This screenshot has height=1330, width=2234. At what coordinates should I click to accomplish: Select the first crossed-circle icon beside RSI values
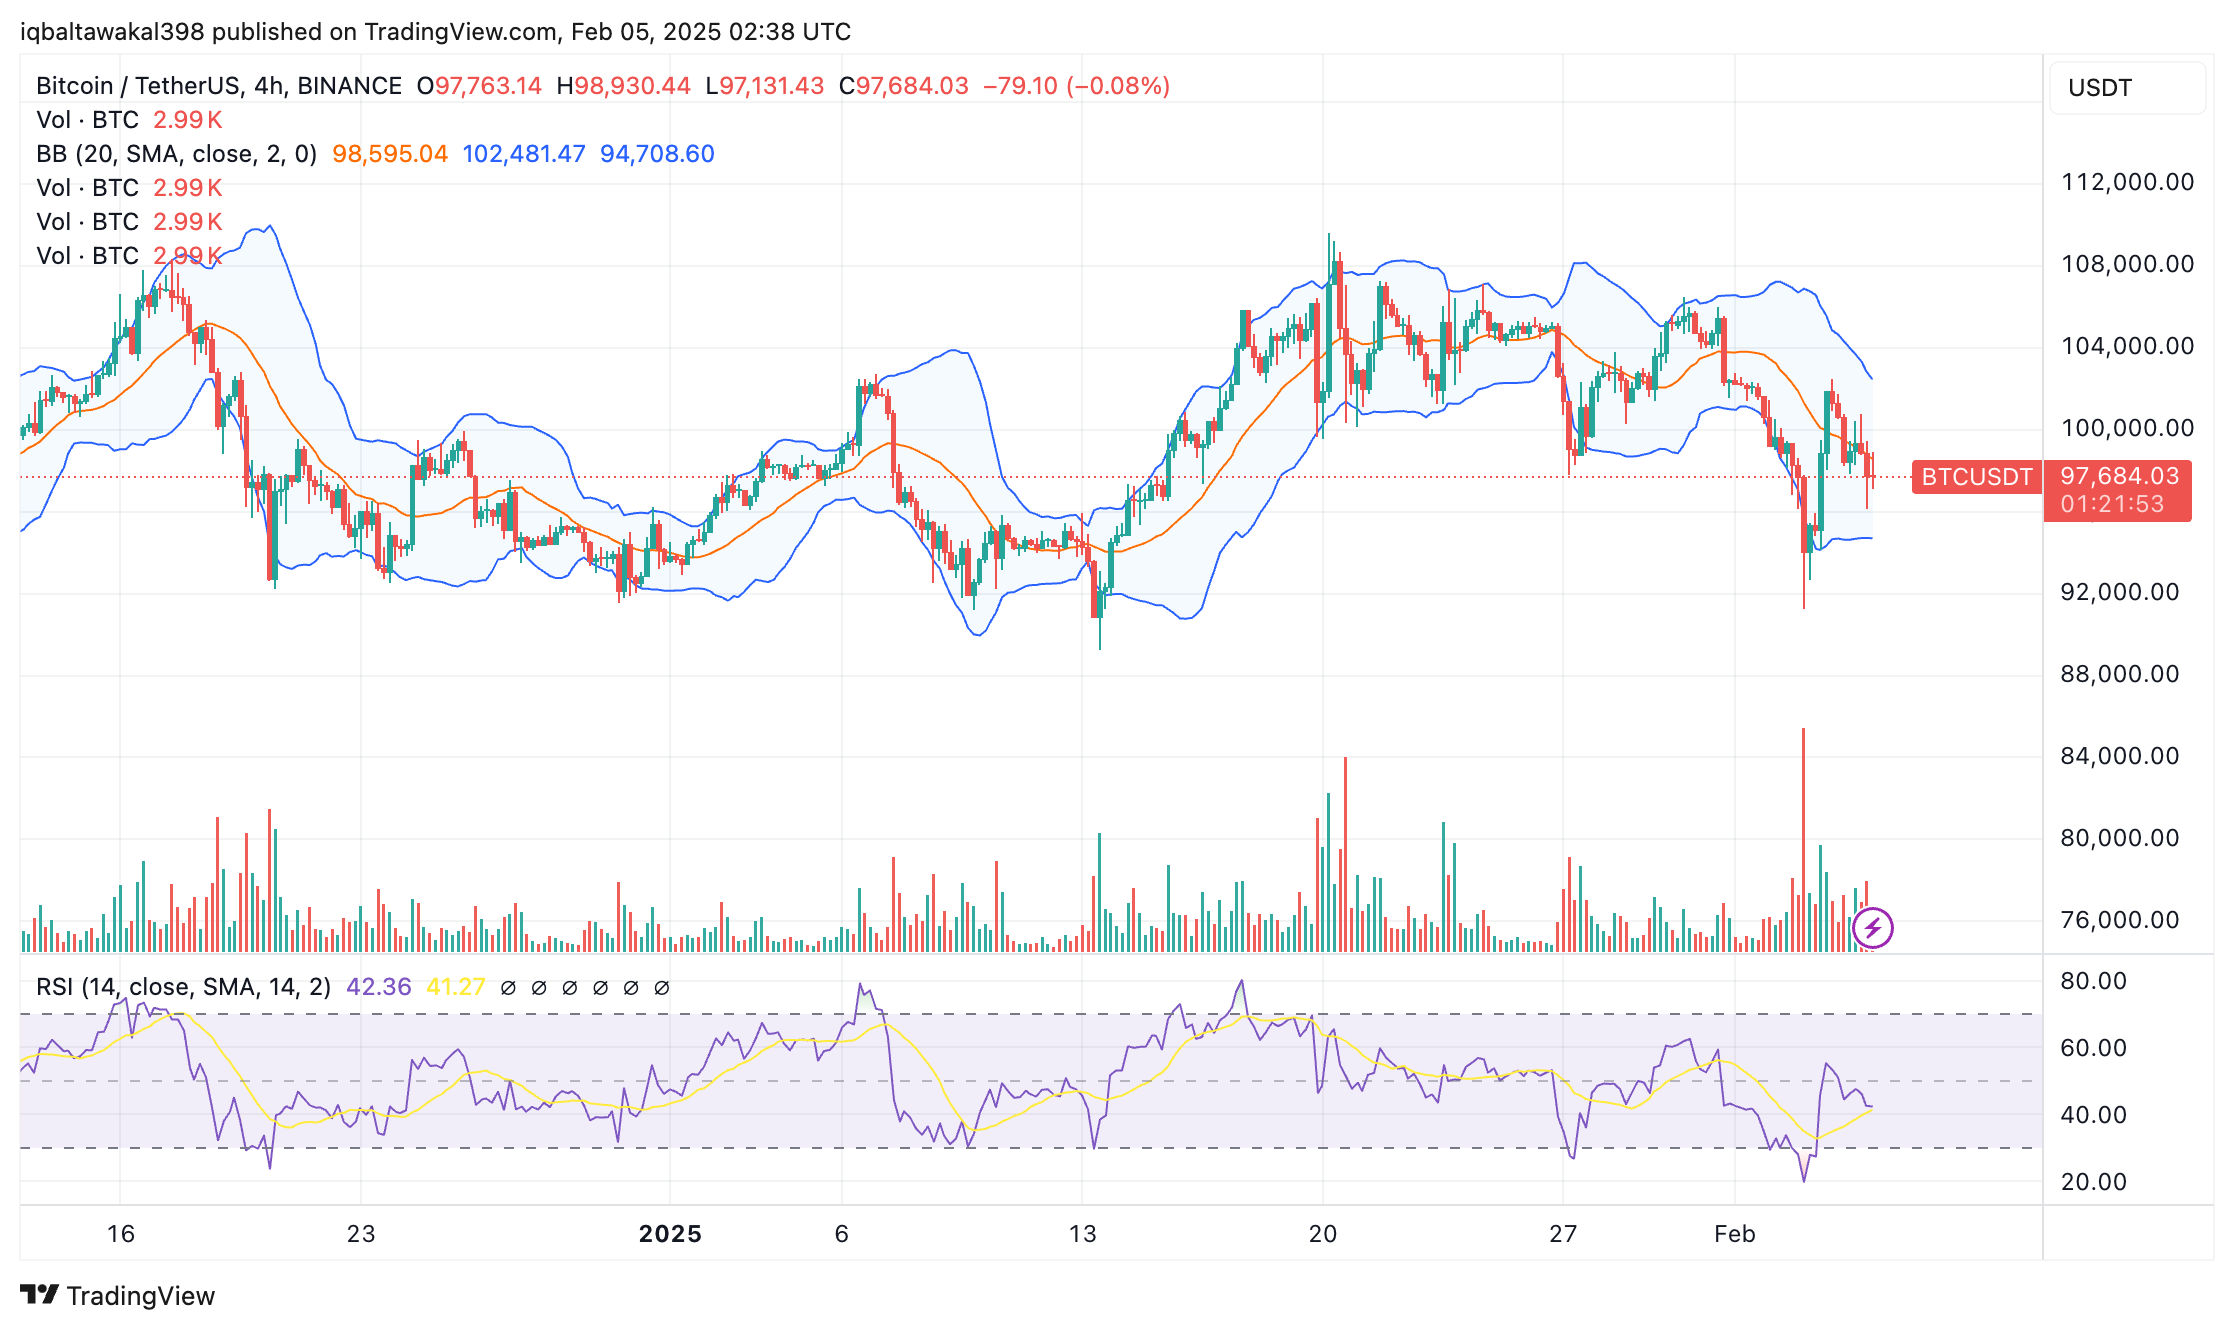[x=510, y=986]
